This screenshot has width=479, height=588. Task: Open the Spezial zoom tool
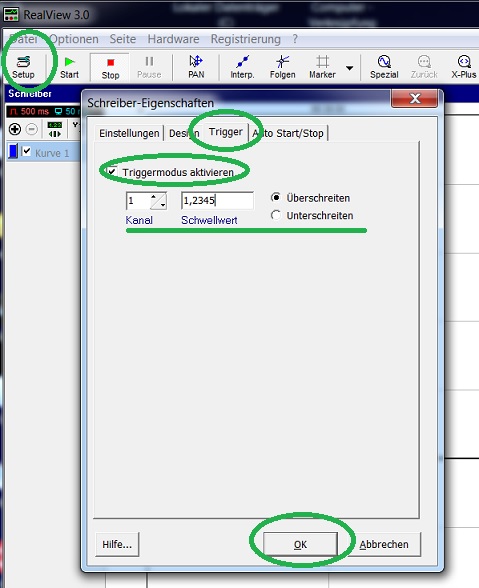coord(384,67)
